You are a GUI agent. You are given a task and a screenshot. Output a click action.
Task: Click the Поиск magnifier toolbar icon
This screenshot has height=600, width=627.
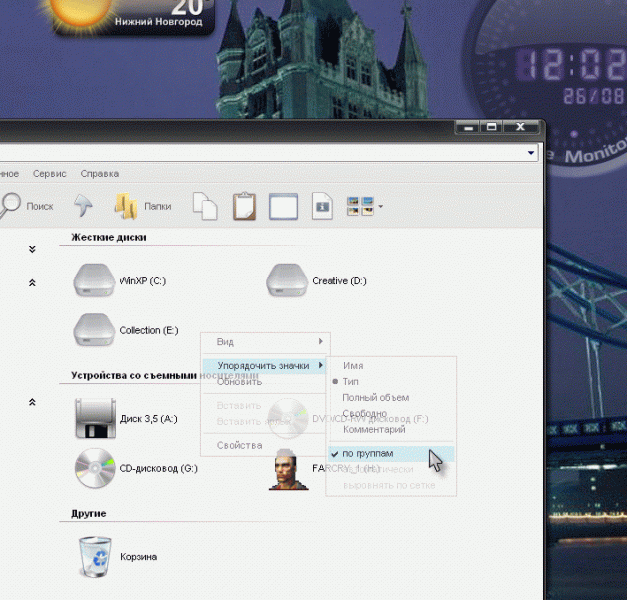[x=9, y=206]
